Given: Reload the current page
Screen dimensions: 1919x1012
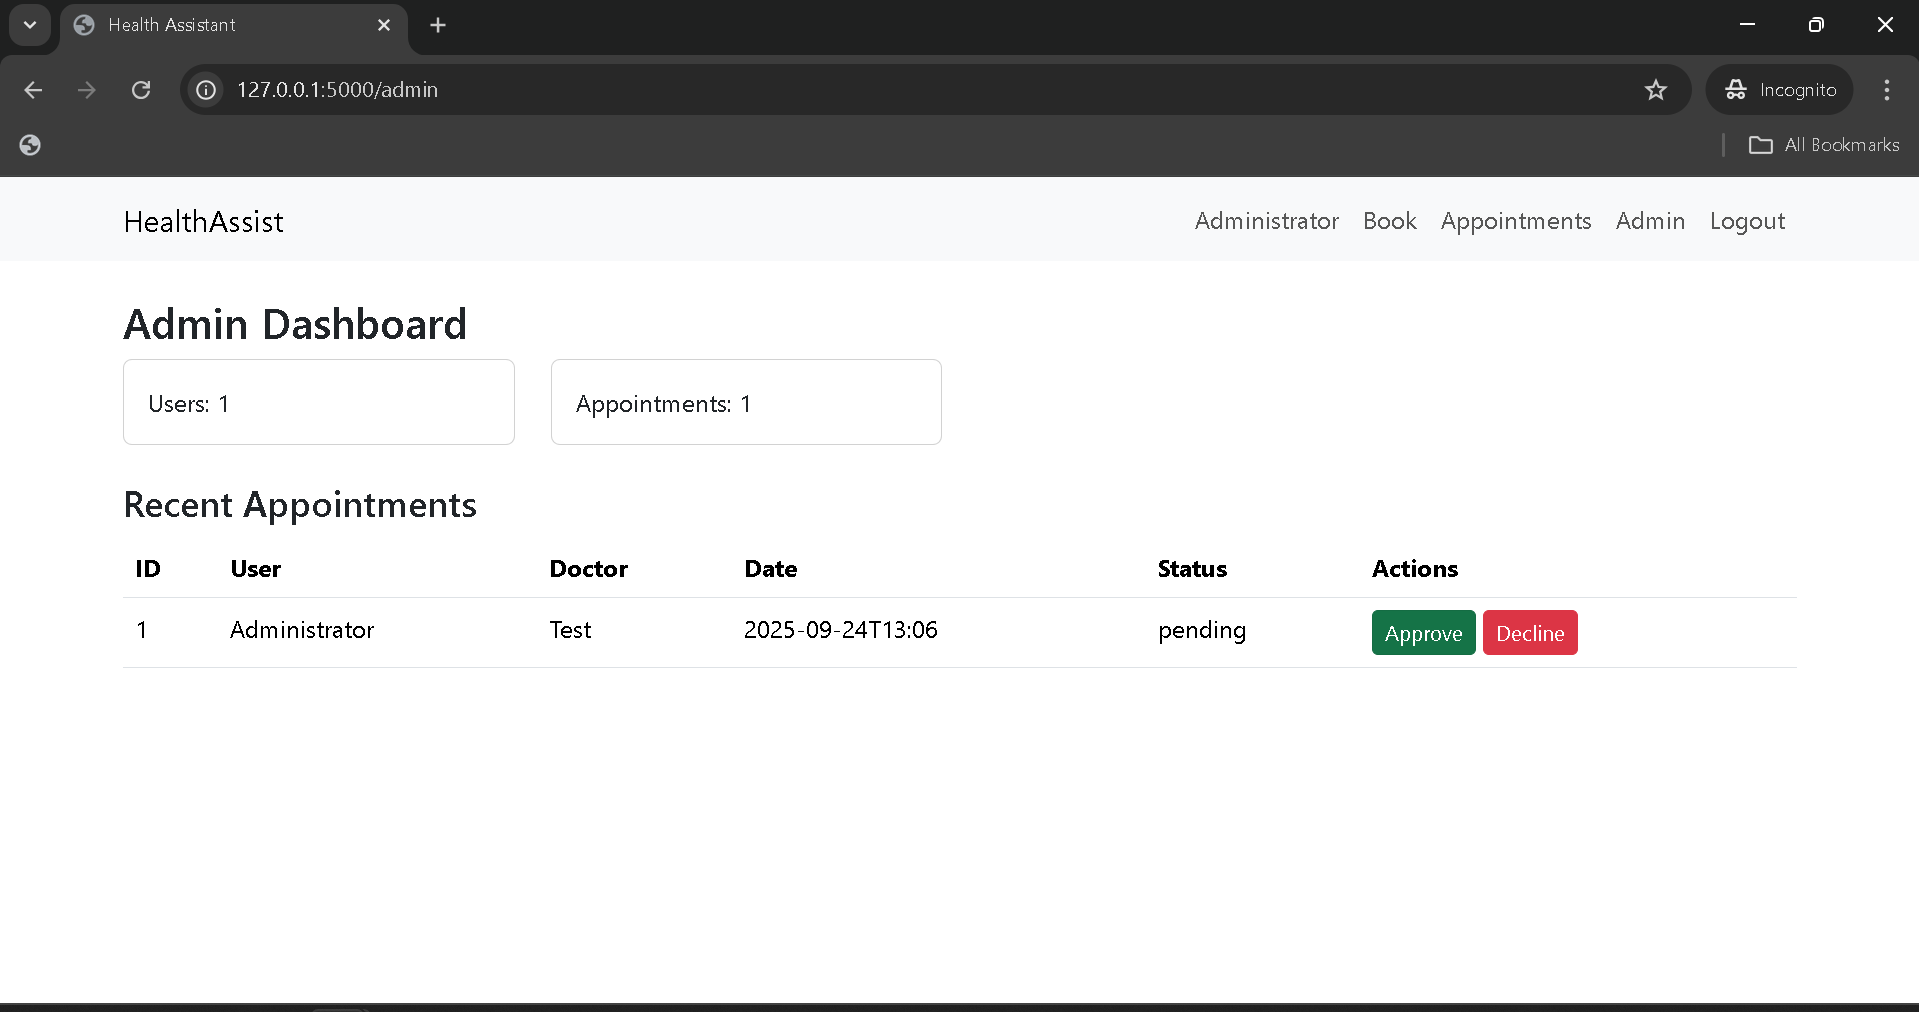Looking at the screenshot, I should [x=141, y=90].
